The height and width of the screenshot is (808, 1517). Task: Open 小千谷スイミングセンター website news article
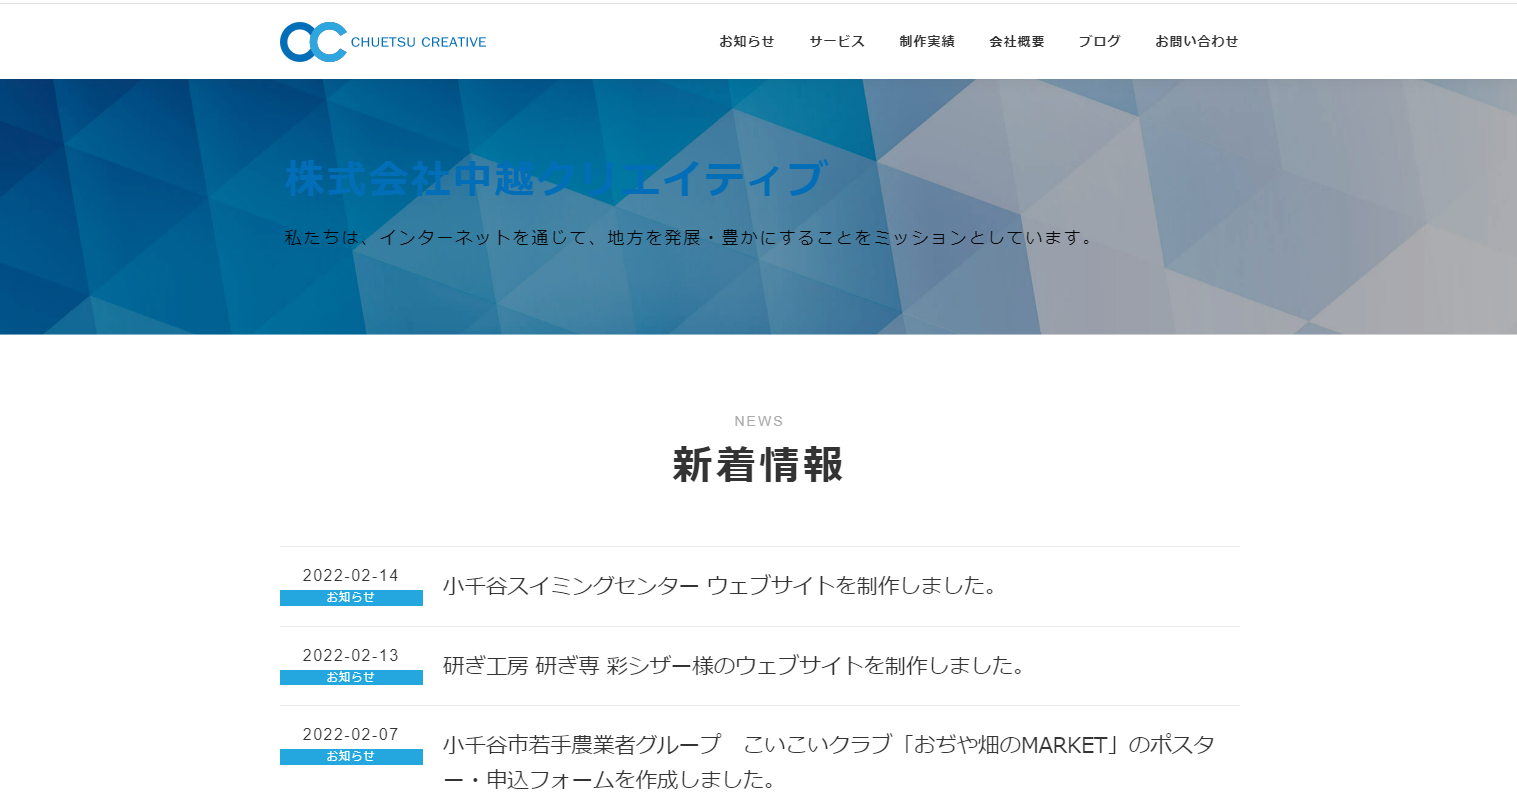point(720,586)
